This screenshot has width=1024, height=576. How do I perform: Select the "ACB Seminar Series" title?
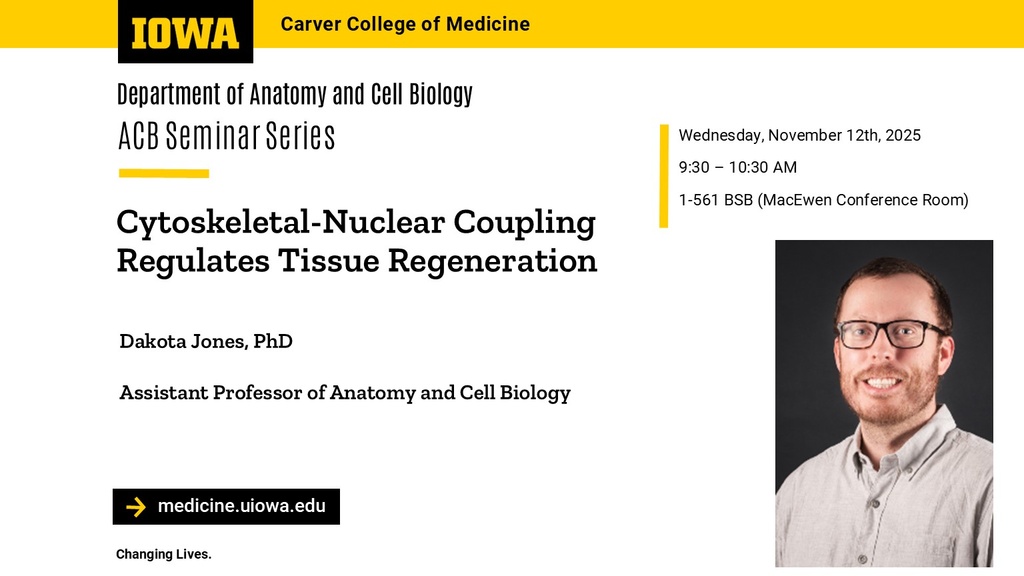227,136
